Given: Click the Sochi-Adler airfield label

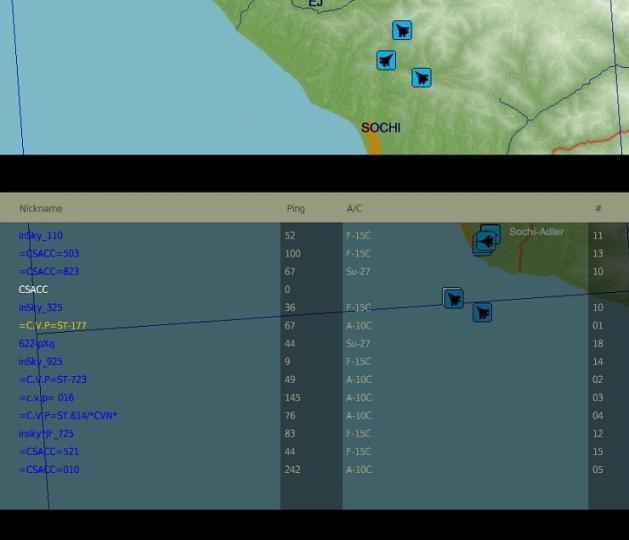Looking at the screenshot, I should 536,232.
